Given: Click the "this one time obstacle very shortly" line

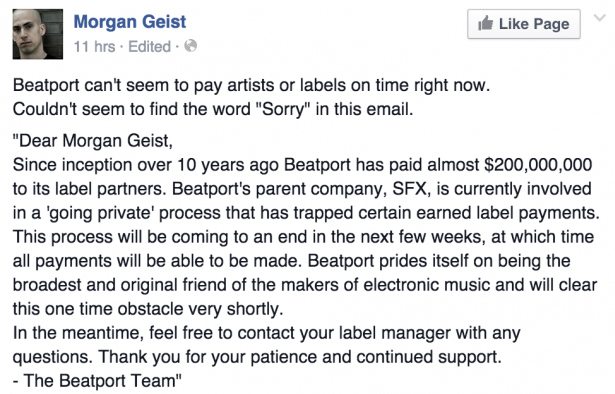Looking at the screenshot, I should coord(148,309).
